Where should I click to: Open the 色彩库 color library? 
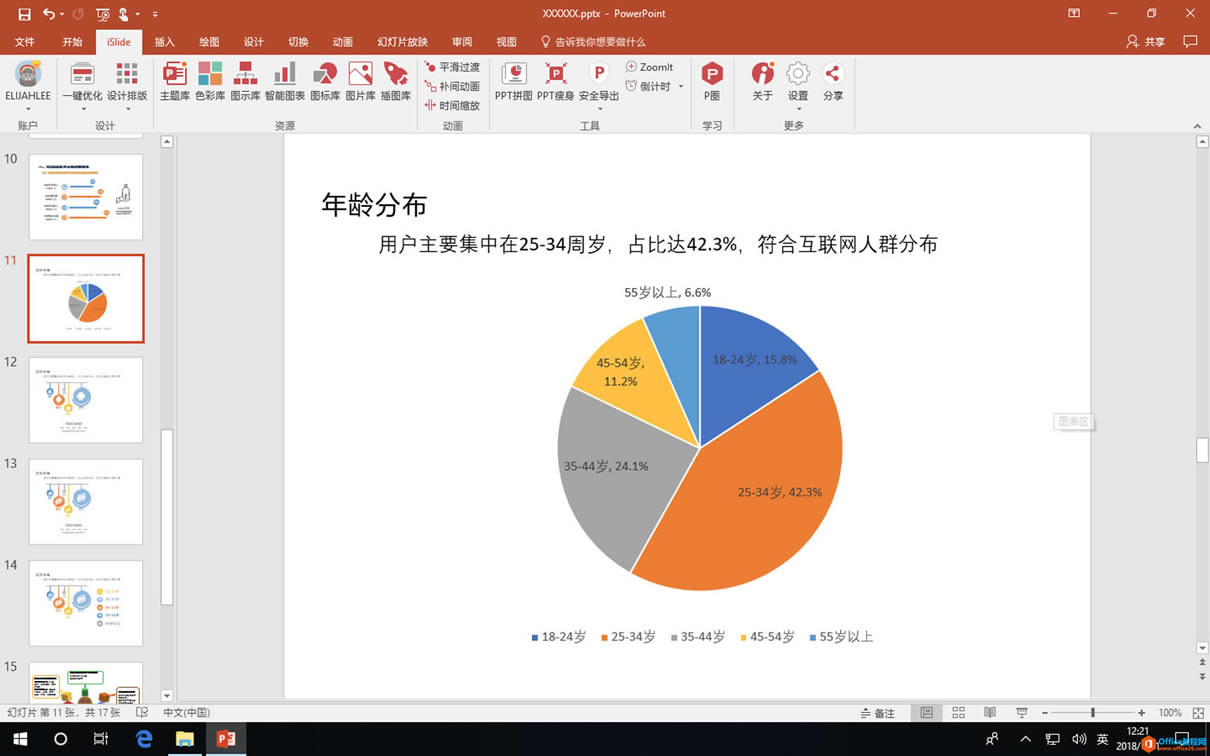pyautogui.click(x=209, y=82)
